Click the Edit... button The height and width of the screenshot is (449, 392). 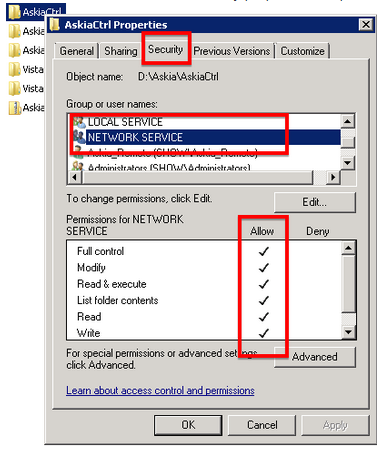(315, 202)
